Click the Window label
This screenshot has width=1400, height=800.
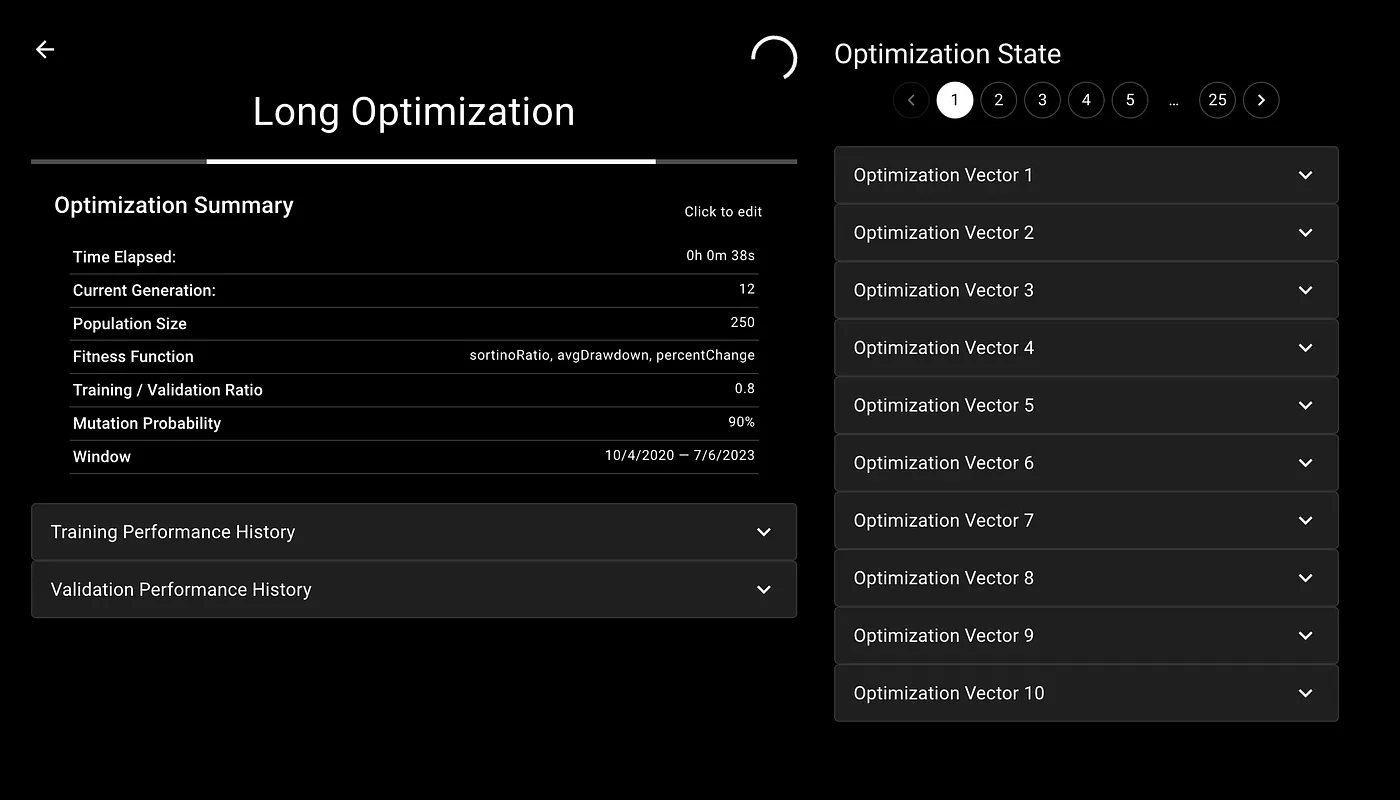pyautogui.click(x=102, y=457)
